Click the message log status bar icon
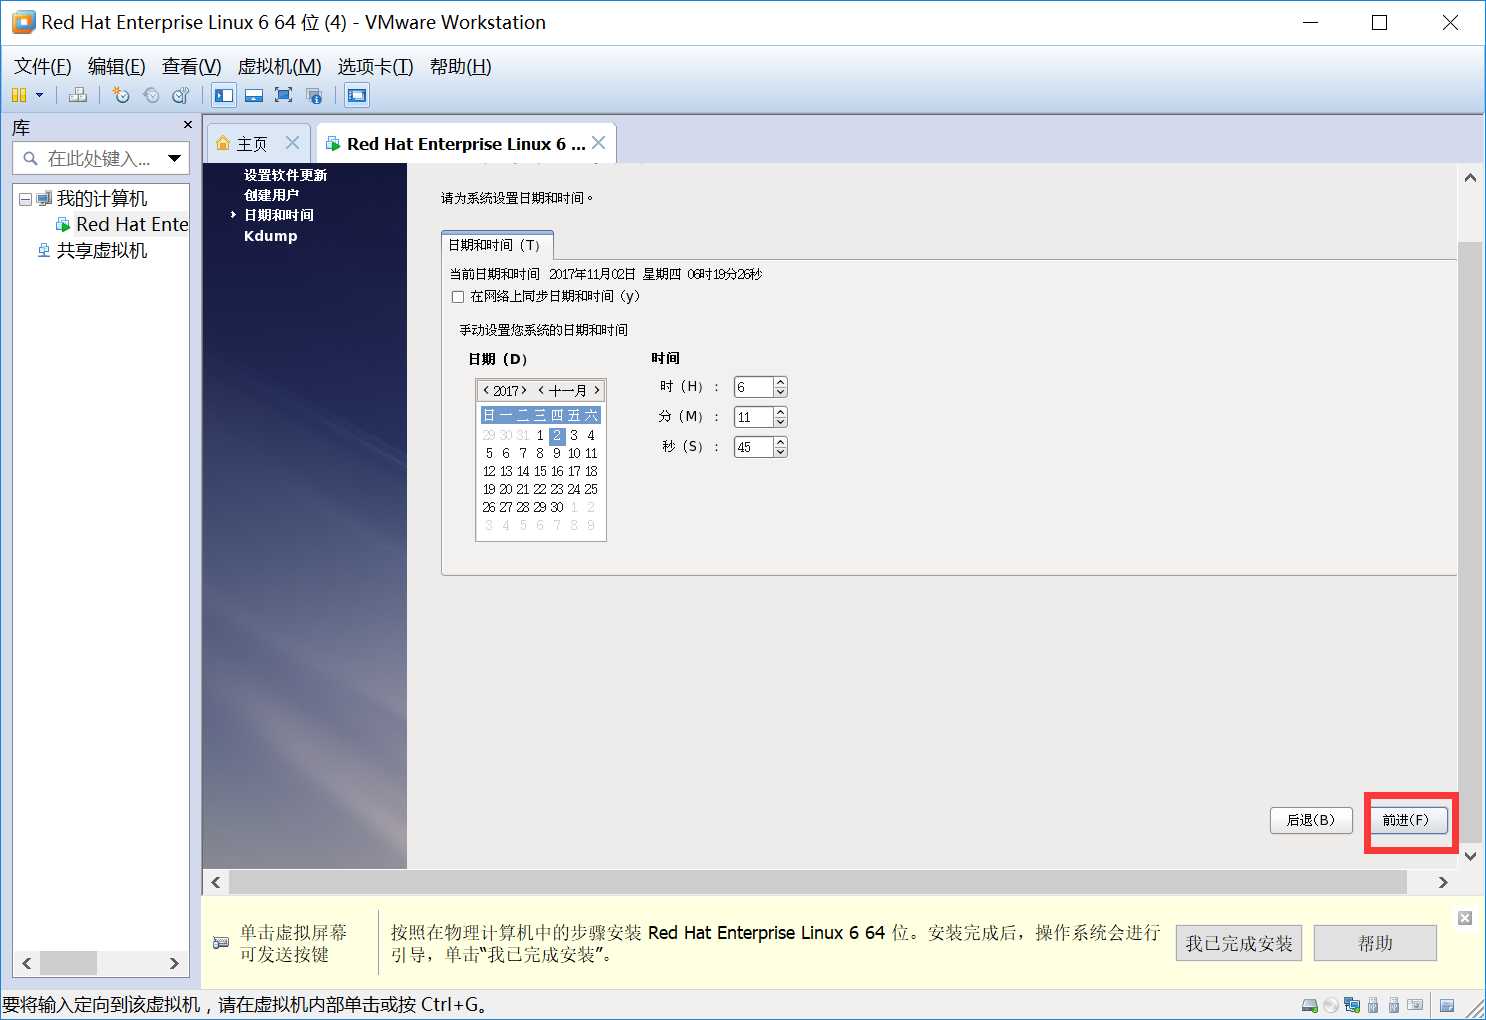This screenshot has width=1486, height=1020. 1447,1005
